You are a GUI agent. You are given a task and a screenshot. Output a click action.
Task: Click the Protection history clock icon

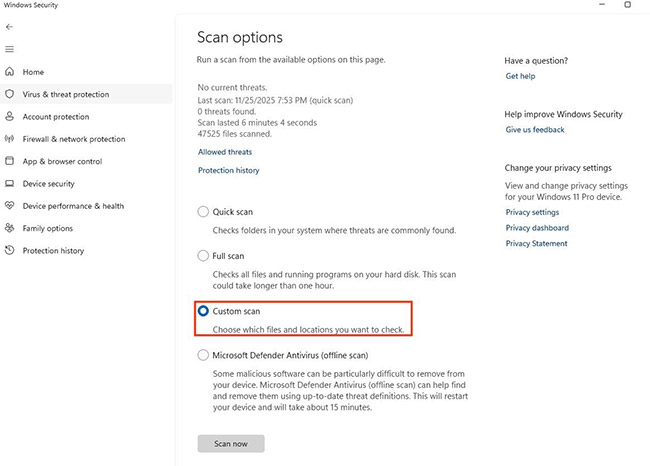[x=9, y=250]
